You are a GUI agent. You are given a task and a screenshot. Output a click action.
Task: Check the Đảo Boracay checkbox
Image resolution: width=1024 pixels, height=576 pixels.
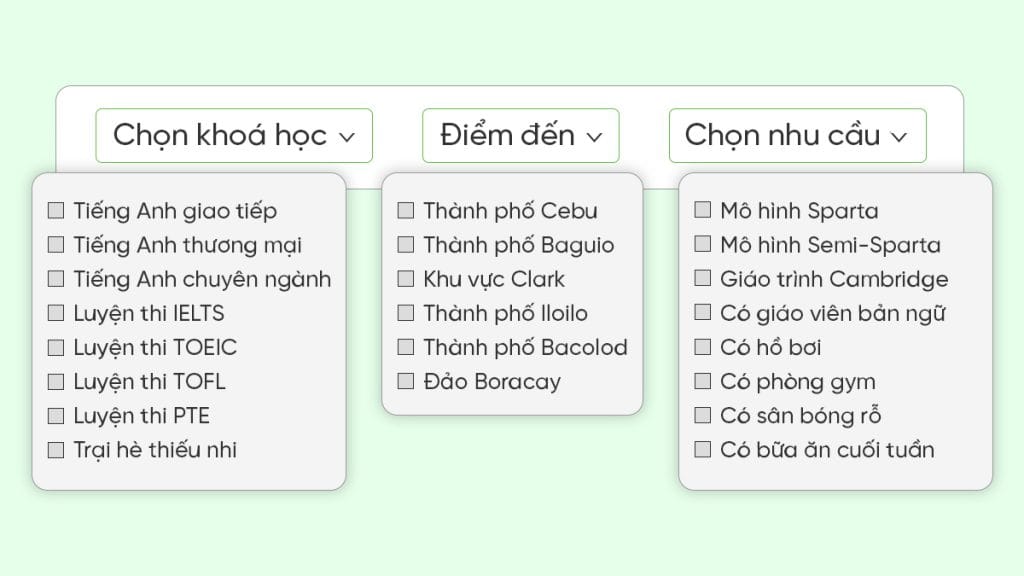tap(406, 381)
